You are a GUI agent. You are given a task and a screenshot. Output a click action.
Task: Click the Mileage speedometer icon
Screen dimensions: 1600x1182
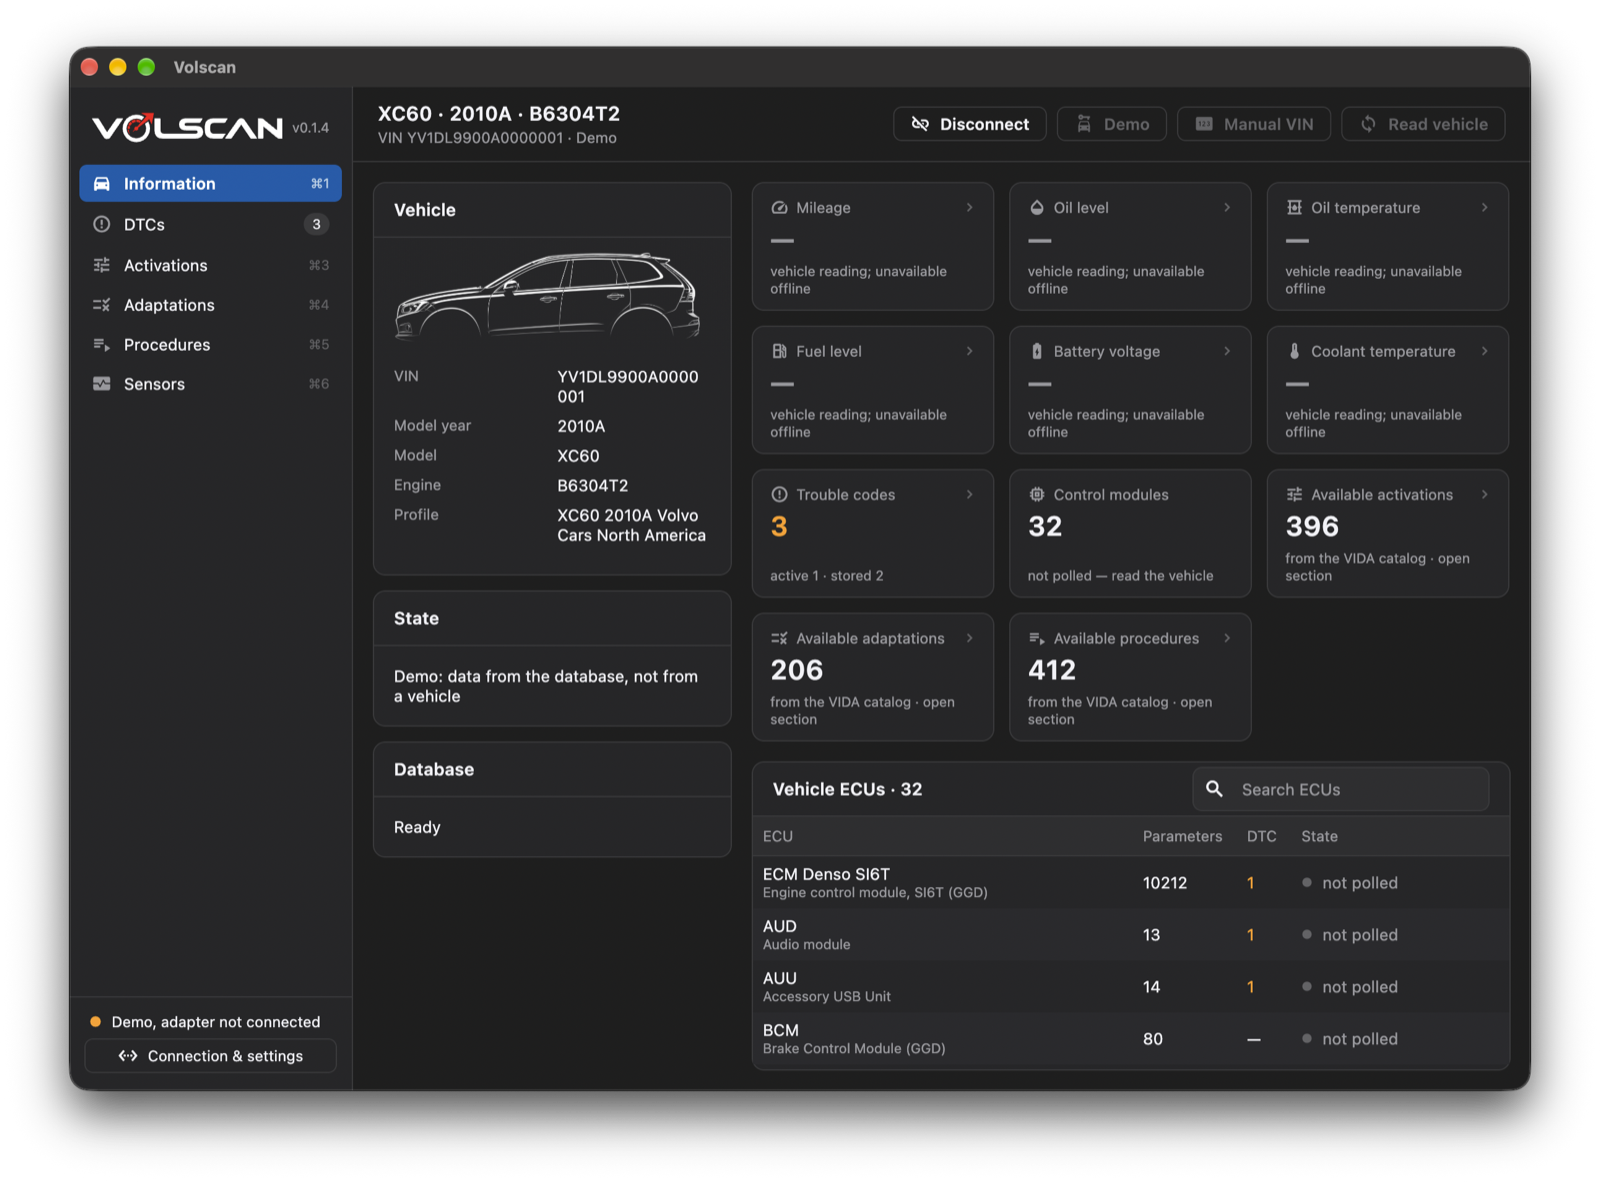[779, 208]
